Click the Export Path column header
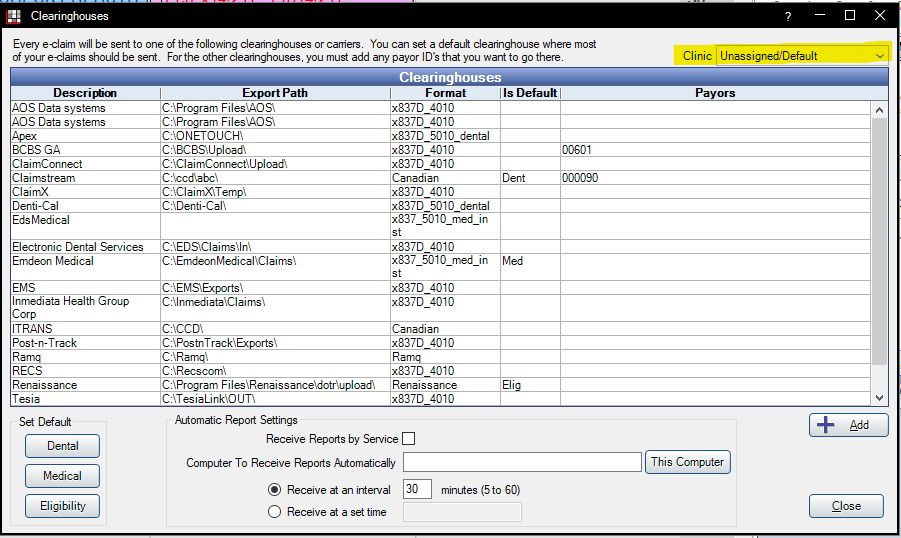 pos(275,93)
